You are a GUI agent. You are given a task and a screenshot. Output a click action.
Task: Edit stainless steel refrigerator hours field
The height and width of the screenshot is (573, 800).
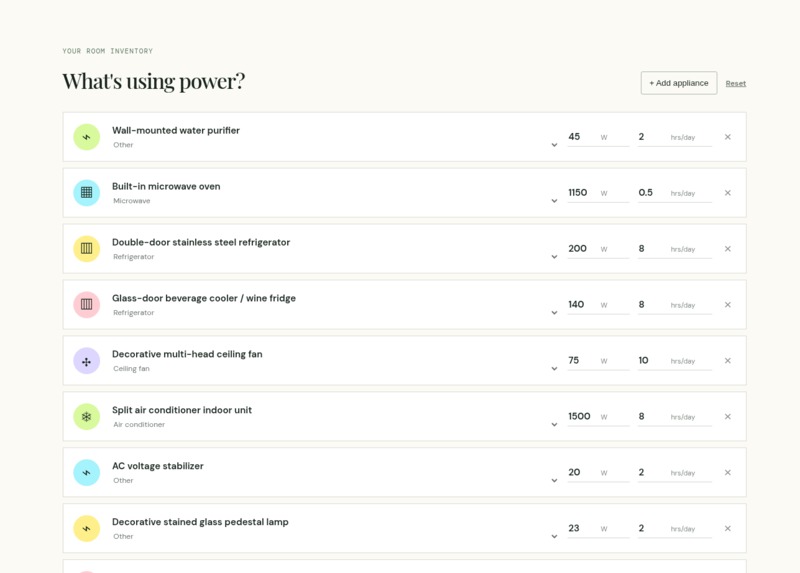[x=674, y=248]
